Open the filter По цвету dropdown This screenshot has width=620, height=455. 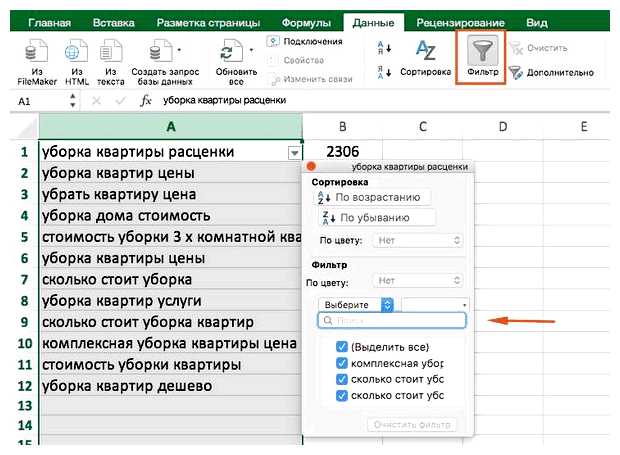(x=418, y=281)
